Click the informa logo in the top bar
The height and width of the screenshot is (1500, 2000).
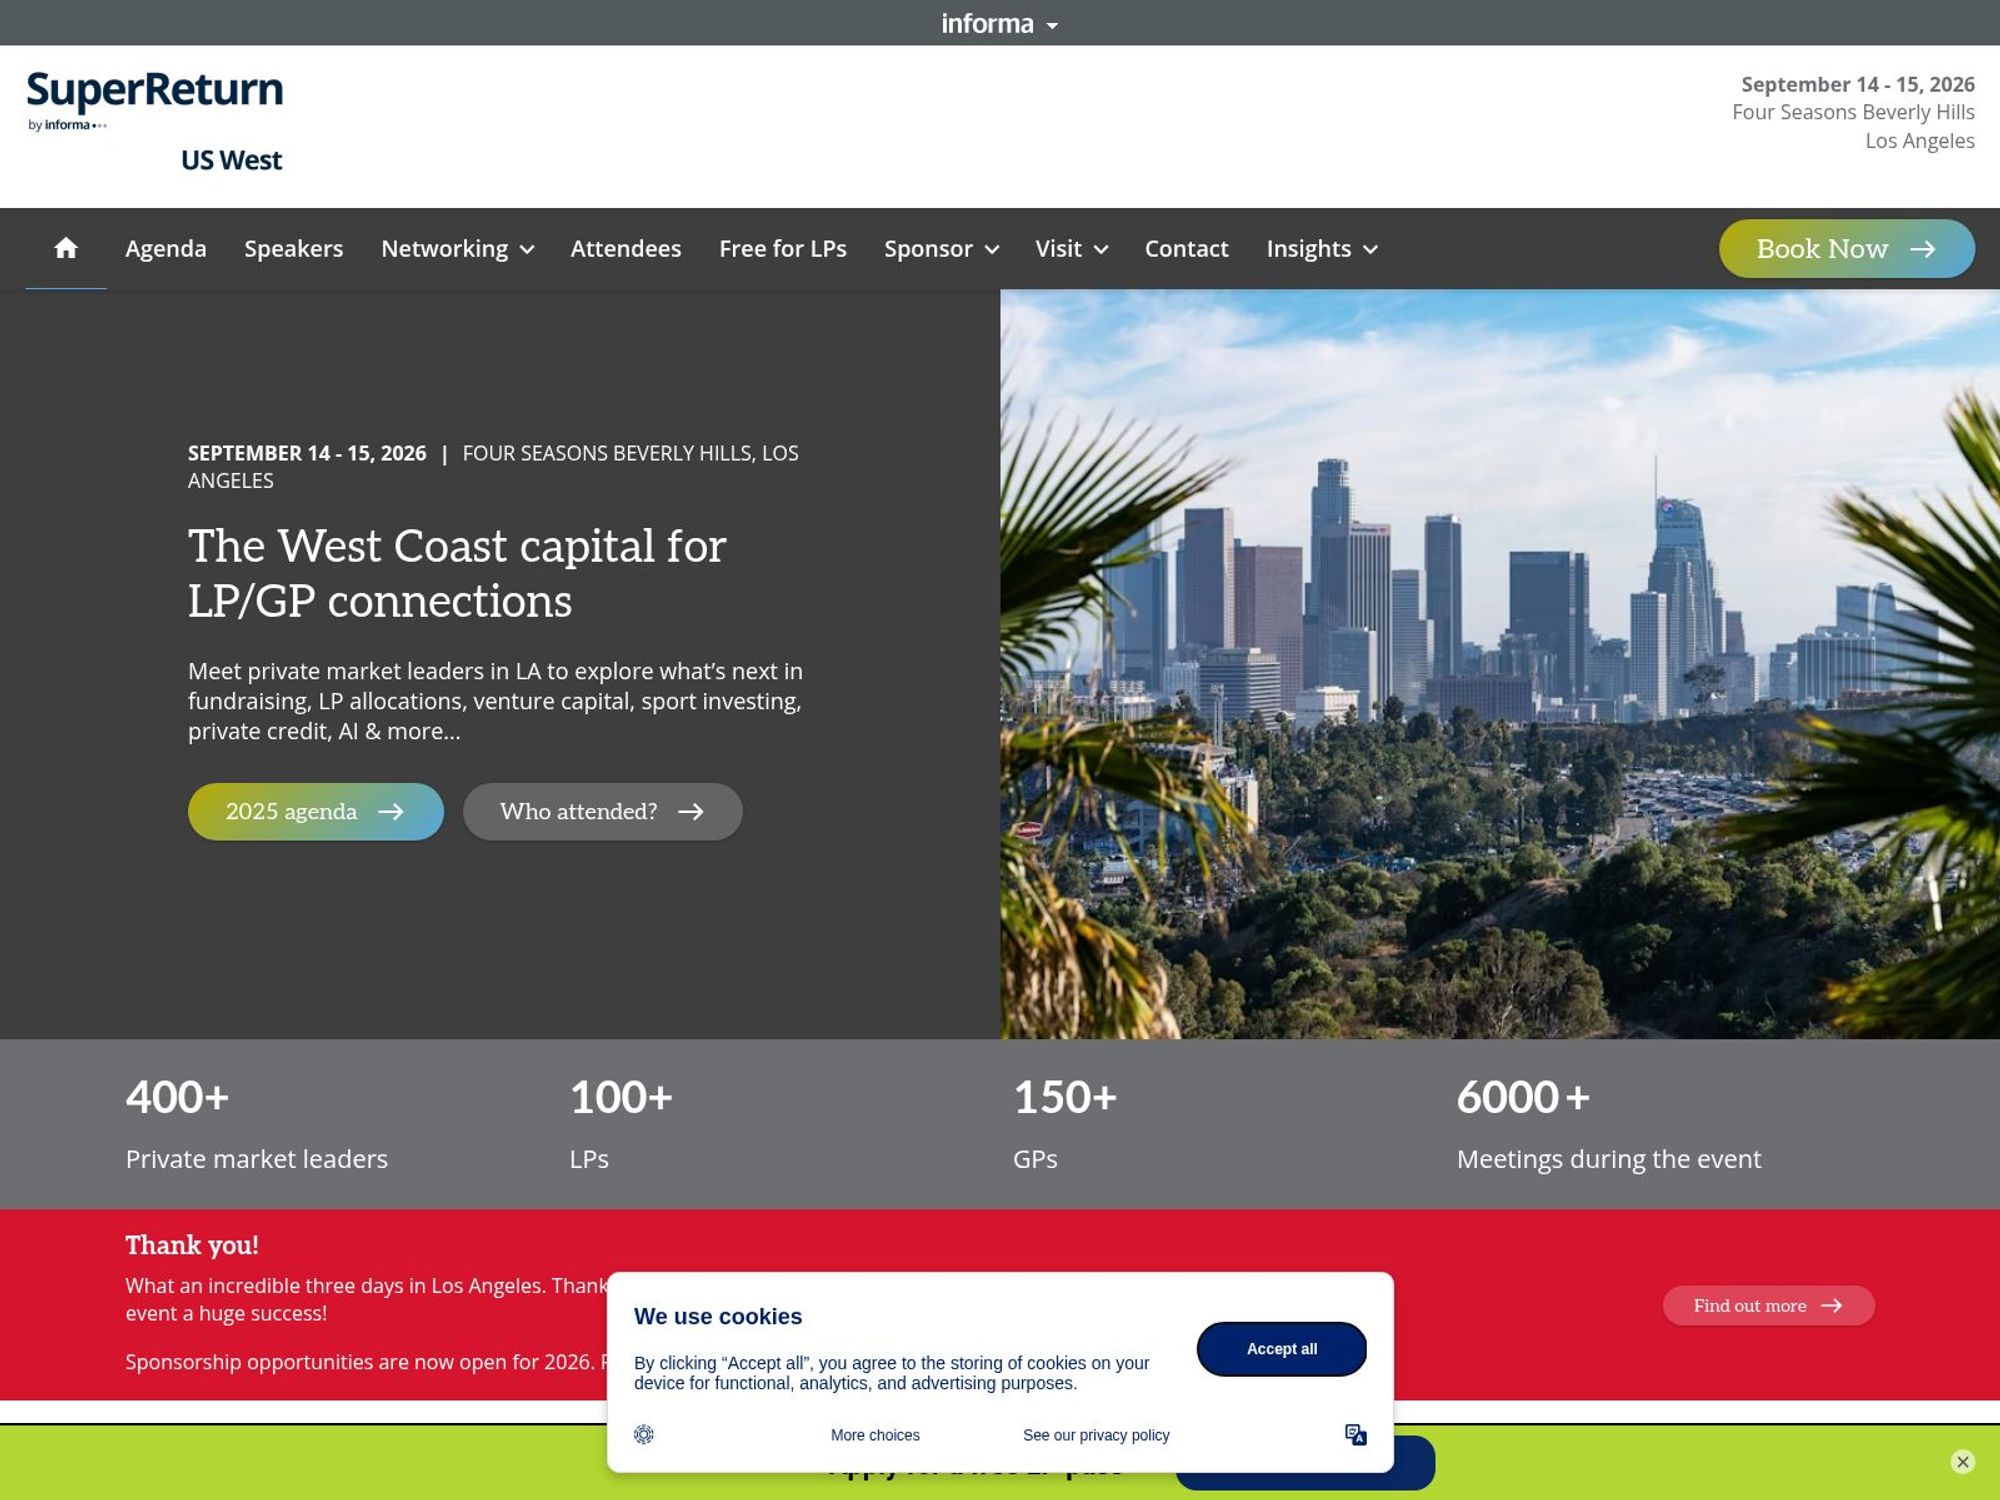986,22
